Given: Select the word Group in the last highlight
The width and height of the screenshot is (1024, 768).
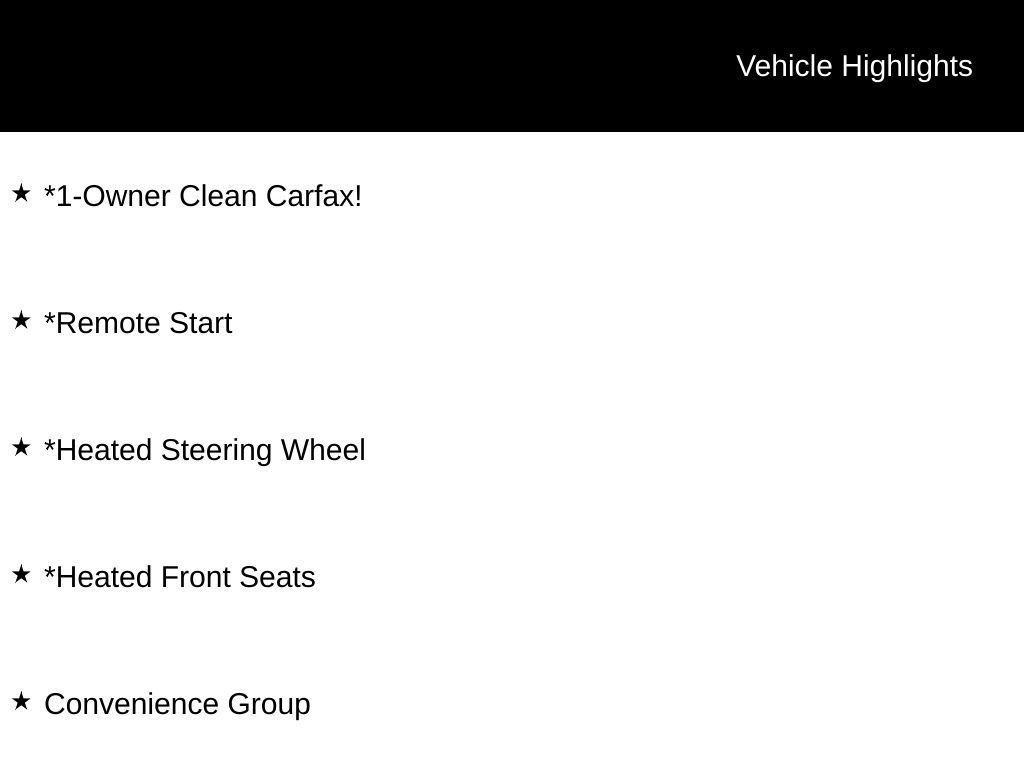Looking at the screenshot, I should (x=269, y=704).
